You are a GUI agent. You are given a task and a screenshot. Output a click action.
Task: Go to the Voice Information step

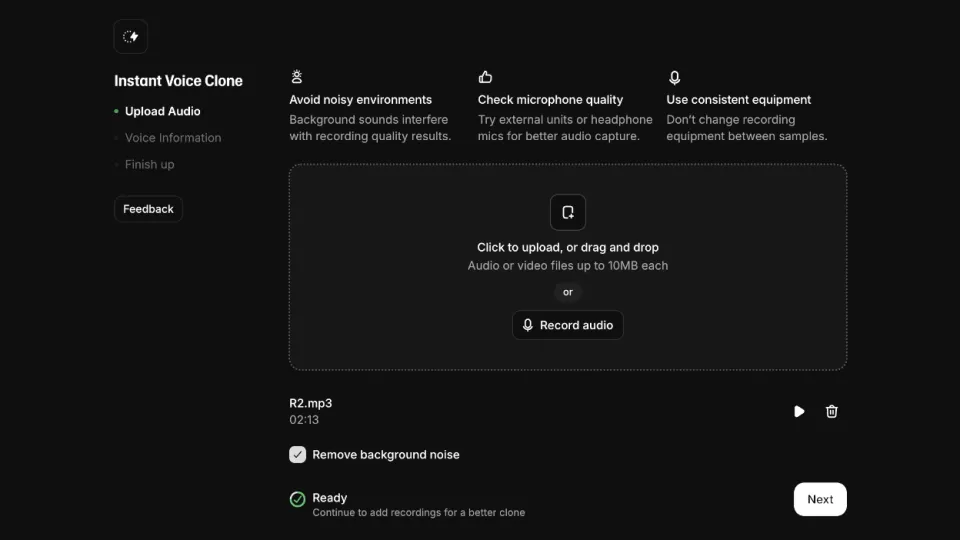(173, 138)
